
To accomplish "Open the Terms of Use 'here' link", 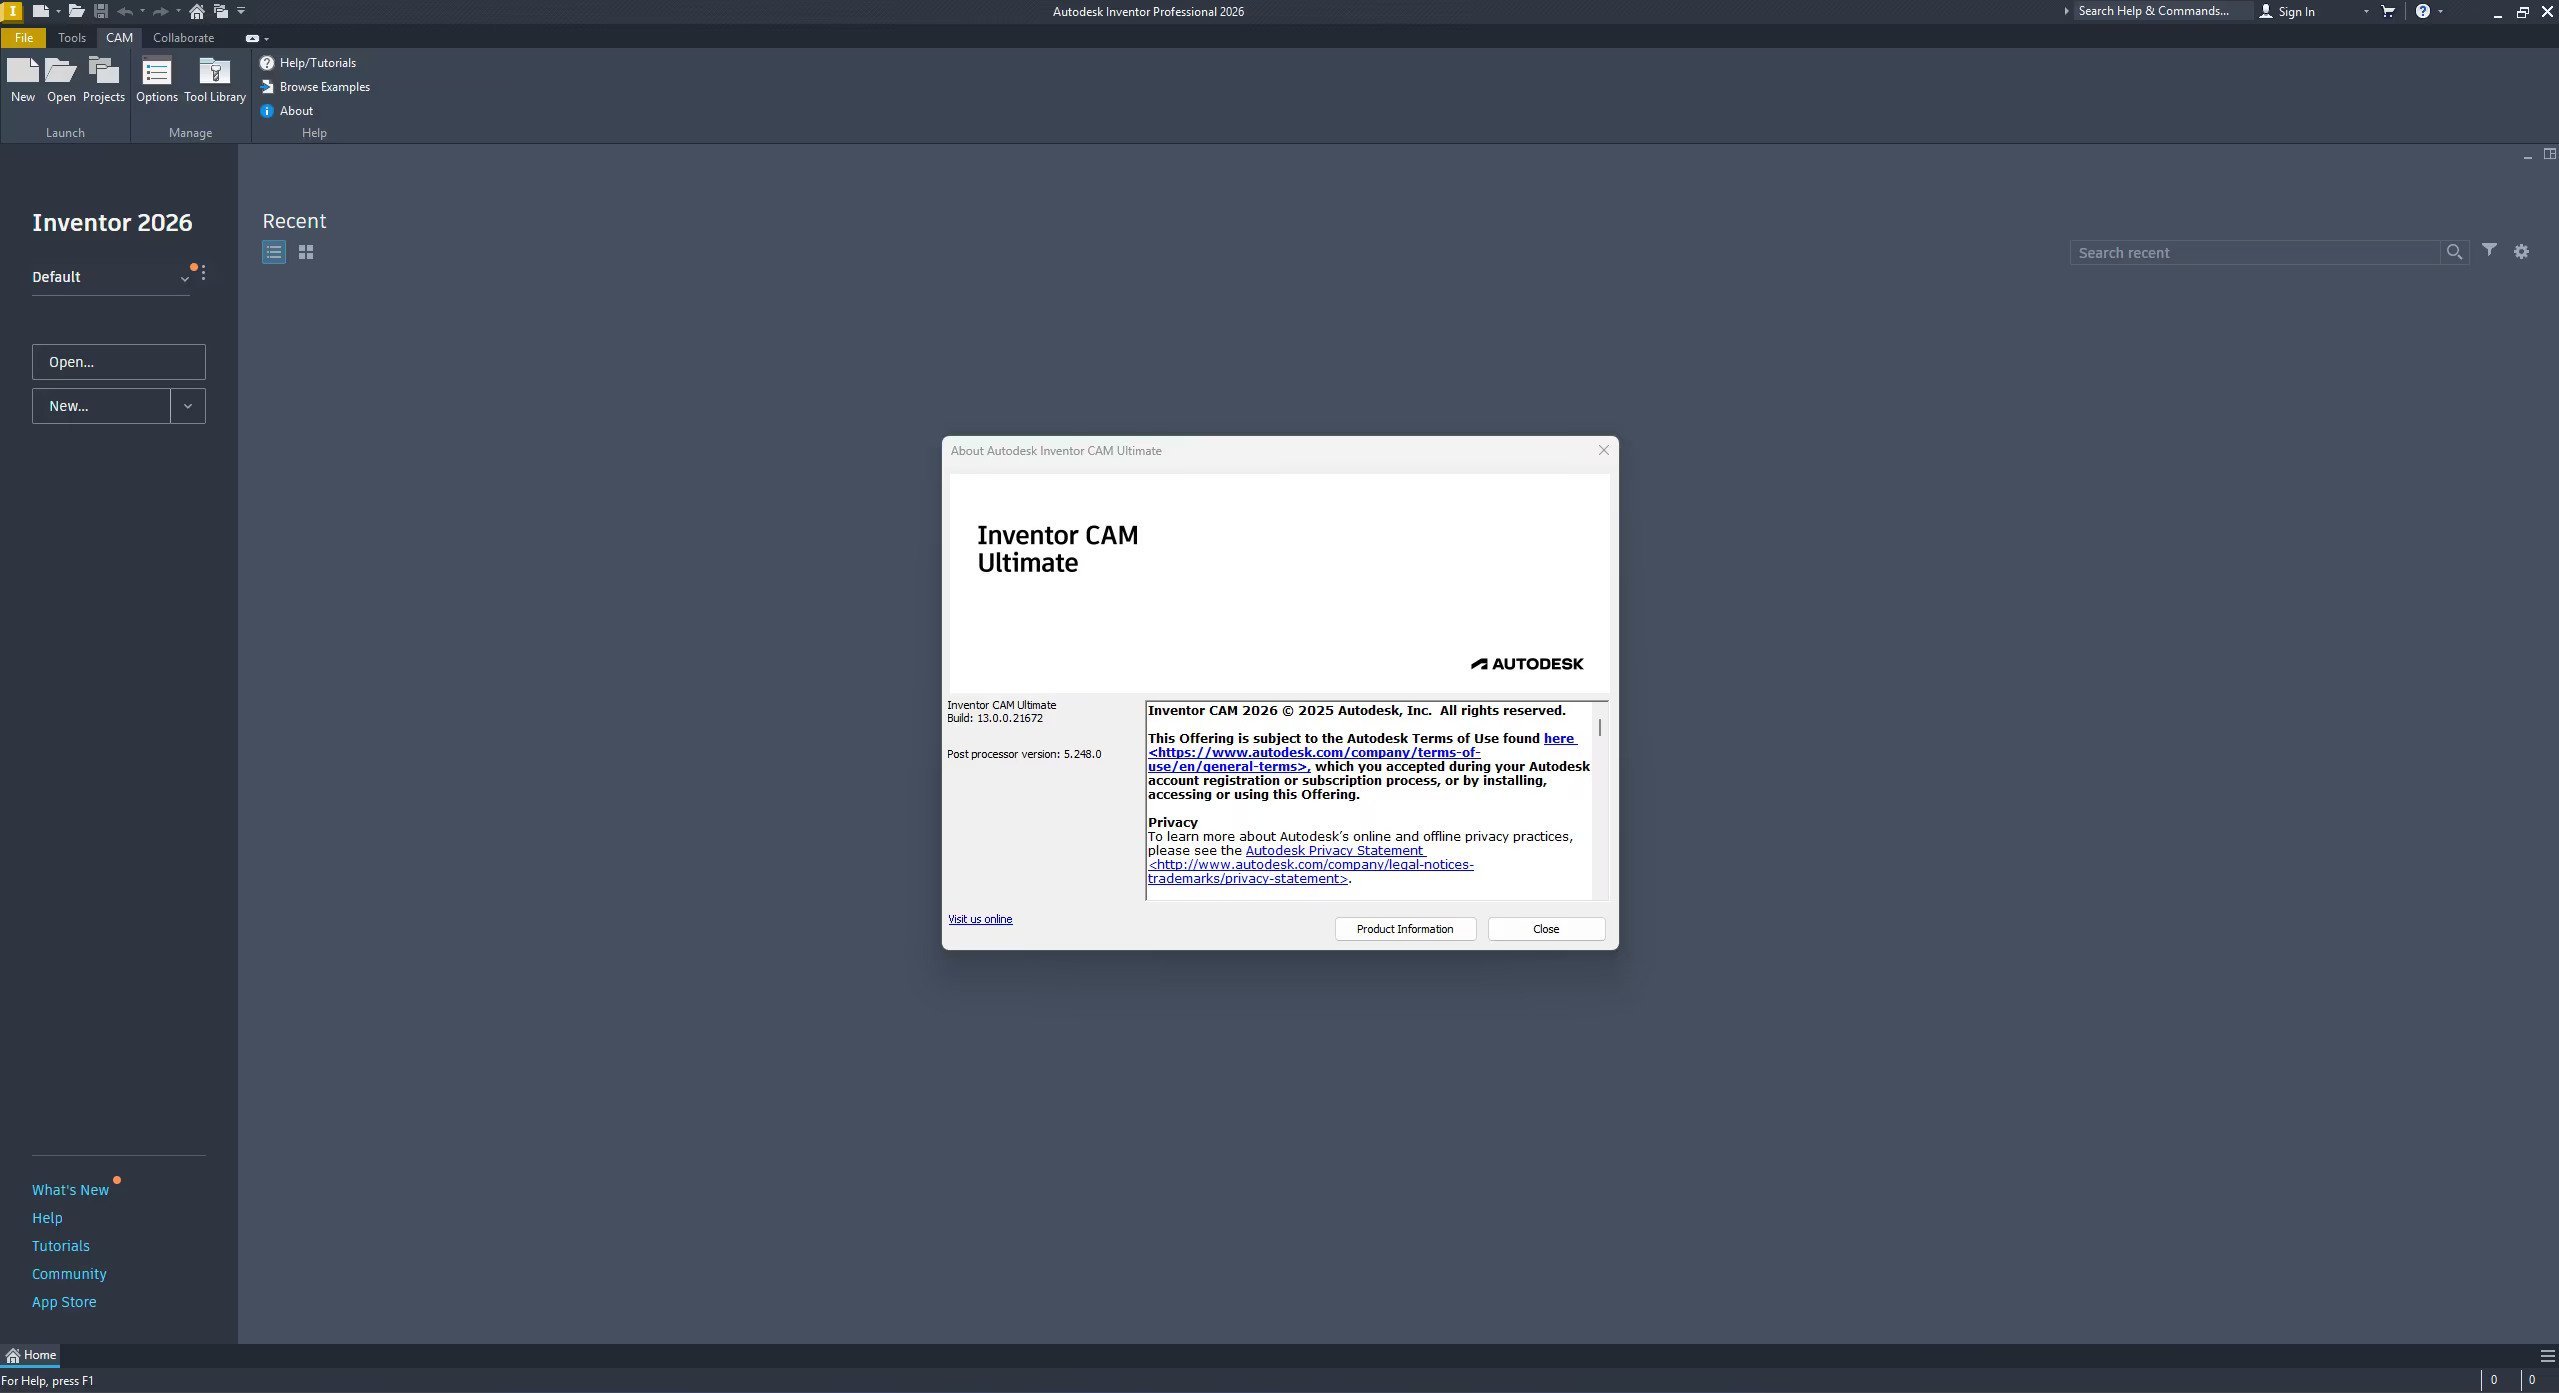I will [x=1559, y=738].
